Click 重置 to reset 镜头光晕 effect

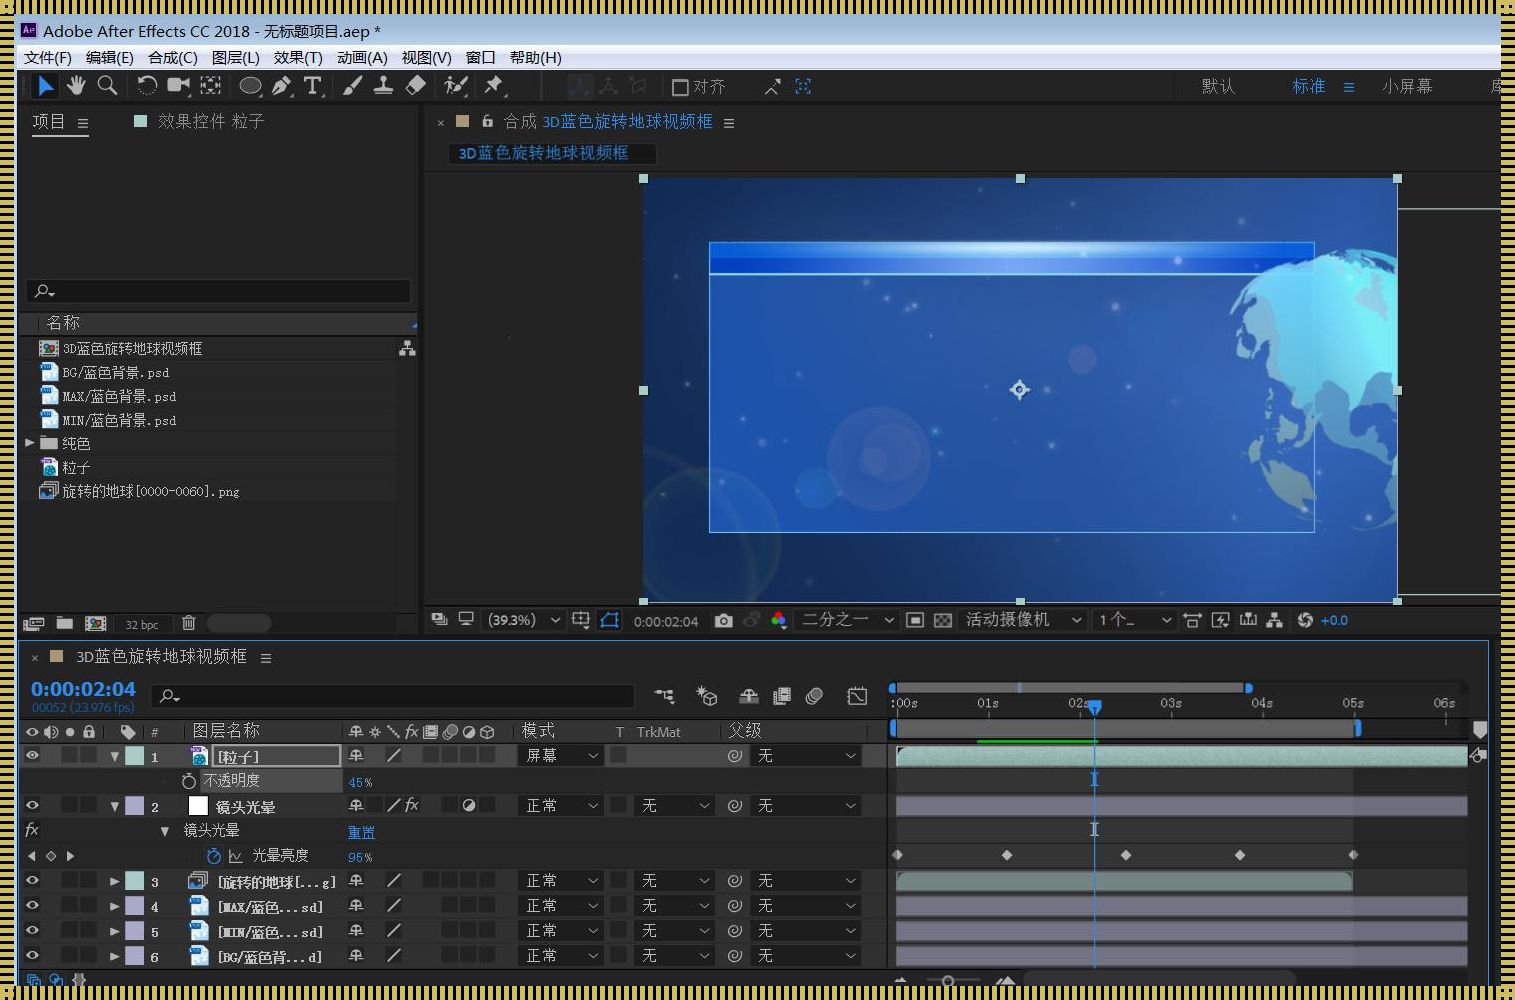(361, 832)
